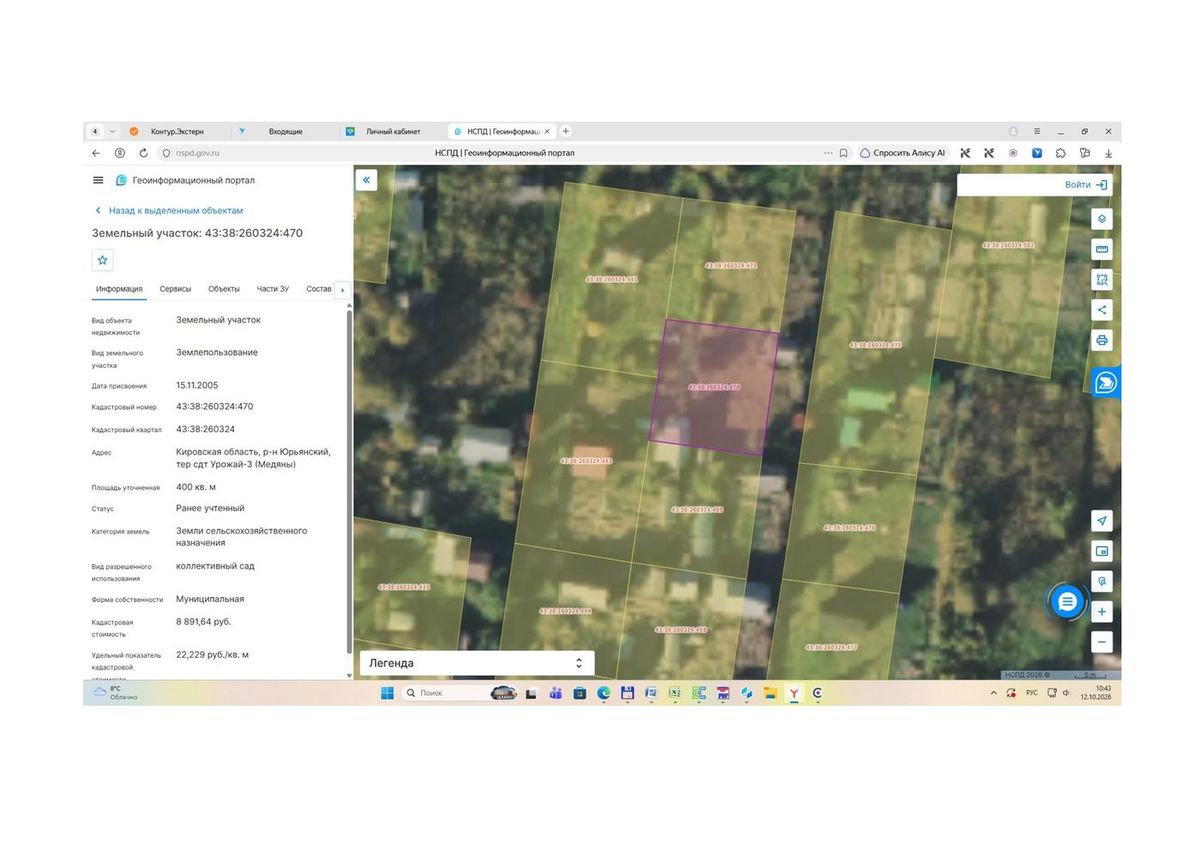Switch to Входящие browser tab

(x=285, y=131)
